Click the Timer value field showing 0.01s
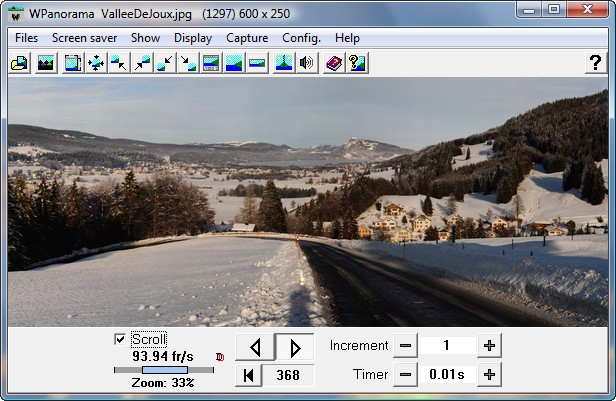 [x=447, y=375]
